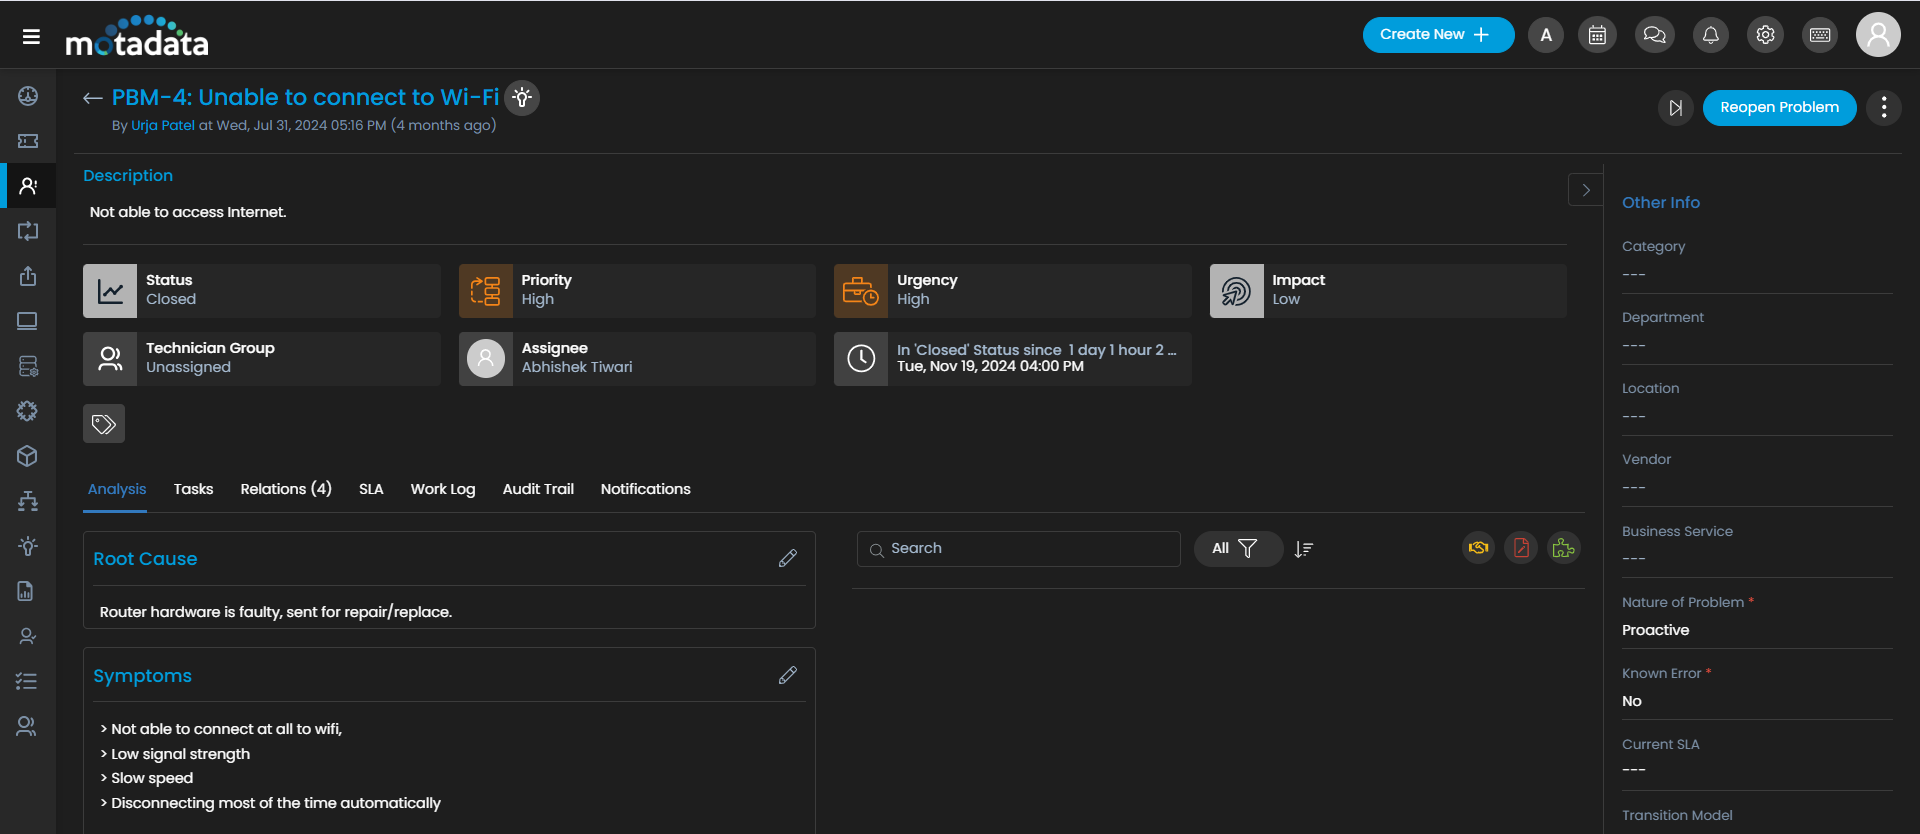
Task: Open the Priority High field
Action: [x=637, y=291]
